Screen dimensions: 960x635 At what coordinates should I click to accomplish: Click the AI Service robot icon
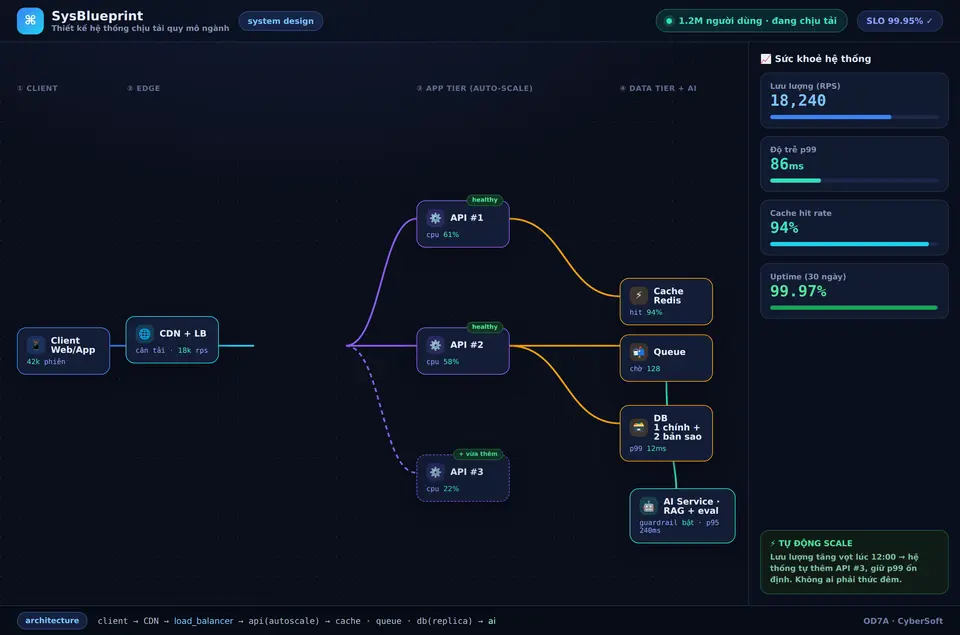648,506
